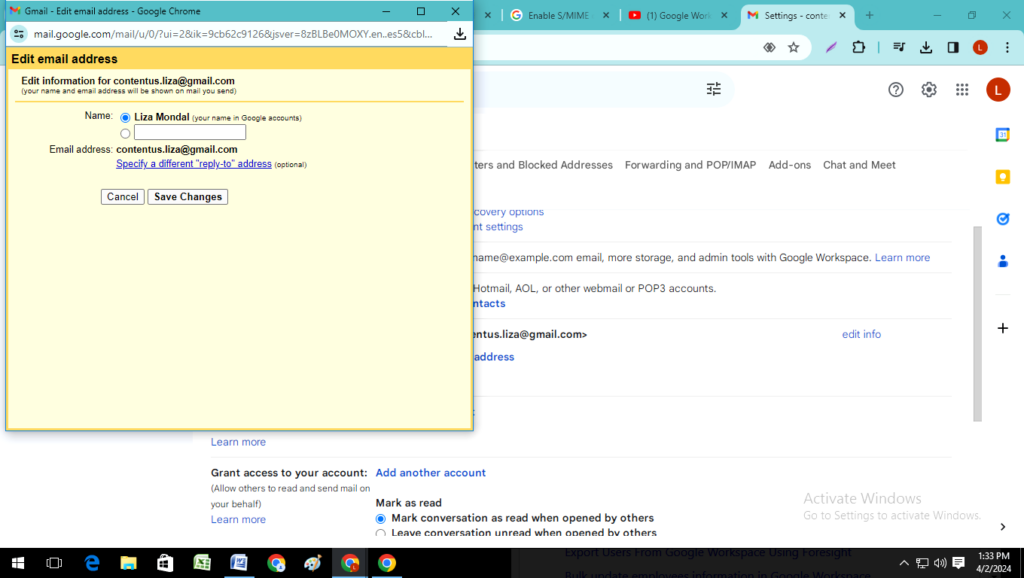Open Contacts from the side panel
The image size is (1024, 578).
pos(1002,261)
